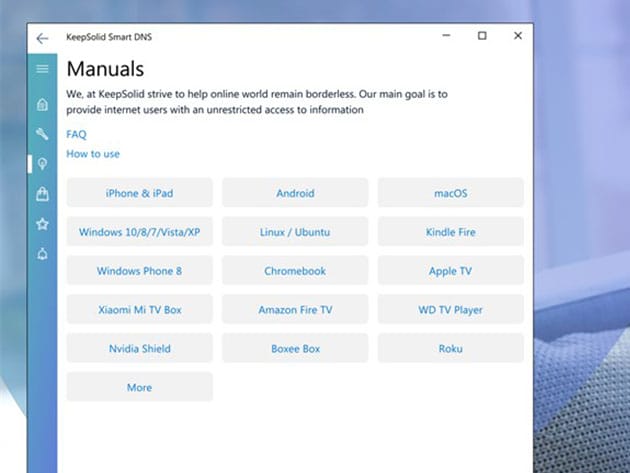Image resolution: width=630 pixels, height=473 pixels.
Task: Open the macOS manual
Action: [450, 193]
